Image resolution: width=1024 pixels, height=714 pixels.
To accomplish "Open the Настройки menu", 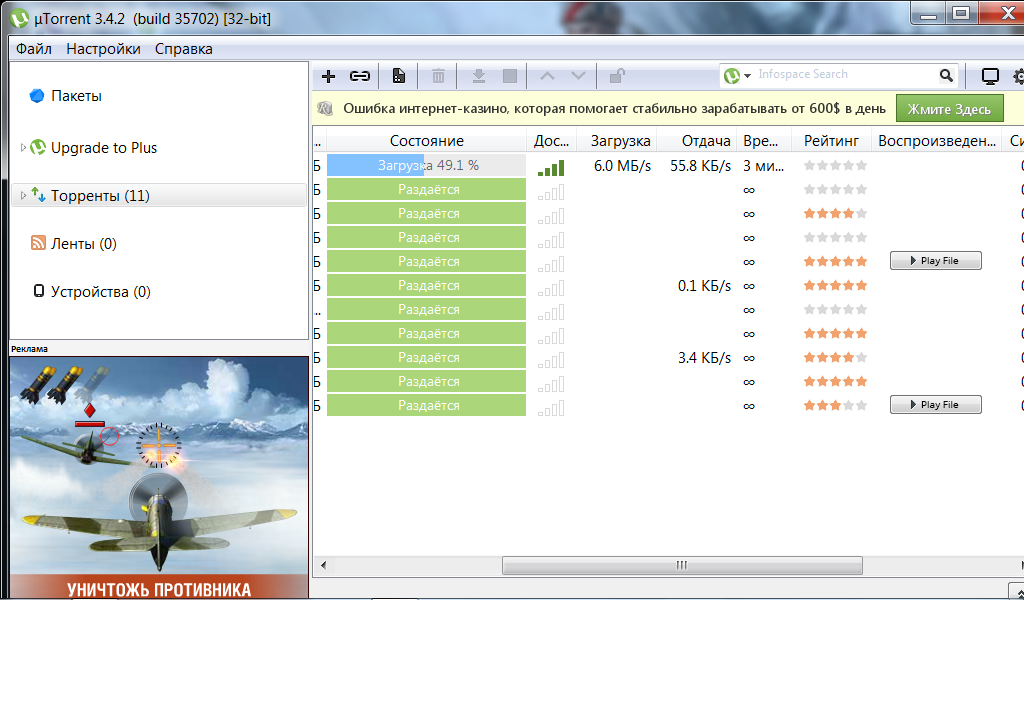I will (103, 48).
